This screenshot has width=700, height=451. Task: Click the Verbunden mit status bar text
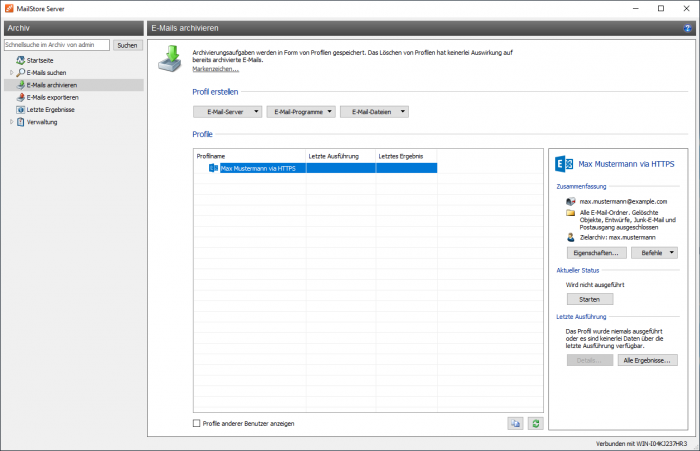(x=642, y=443)
